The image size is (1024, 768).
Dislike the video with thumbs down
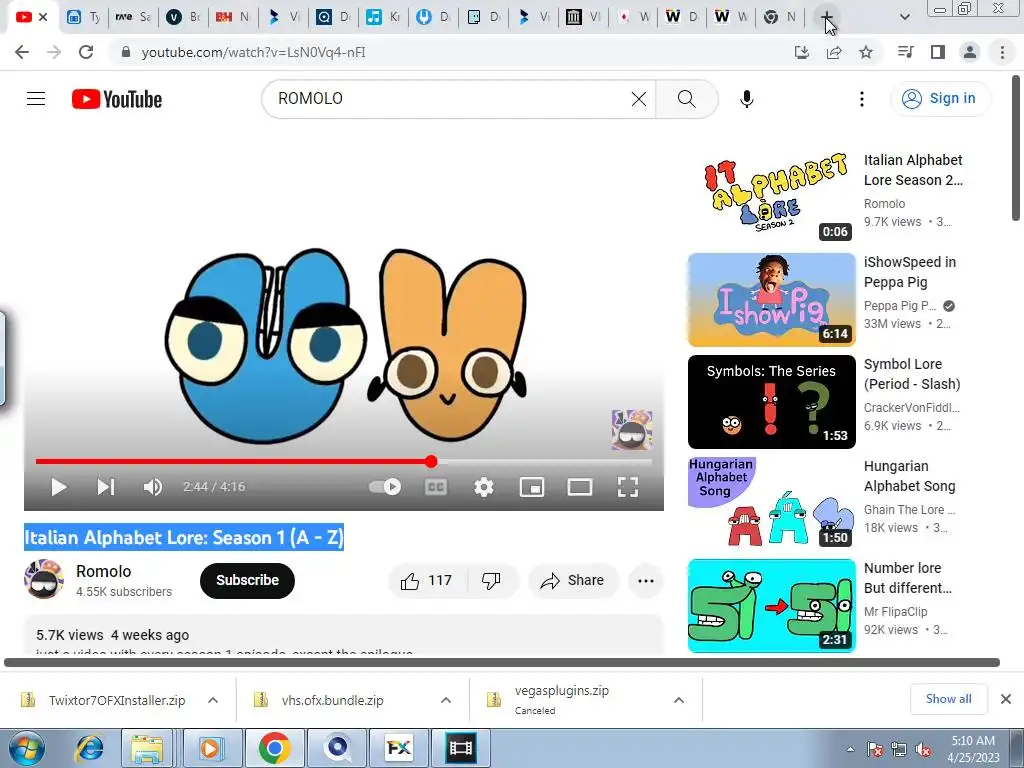pyautogui.click(x=491, y=581)
